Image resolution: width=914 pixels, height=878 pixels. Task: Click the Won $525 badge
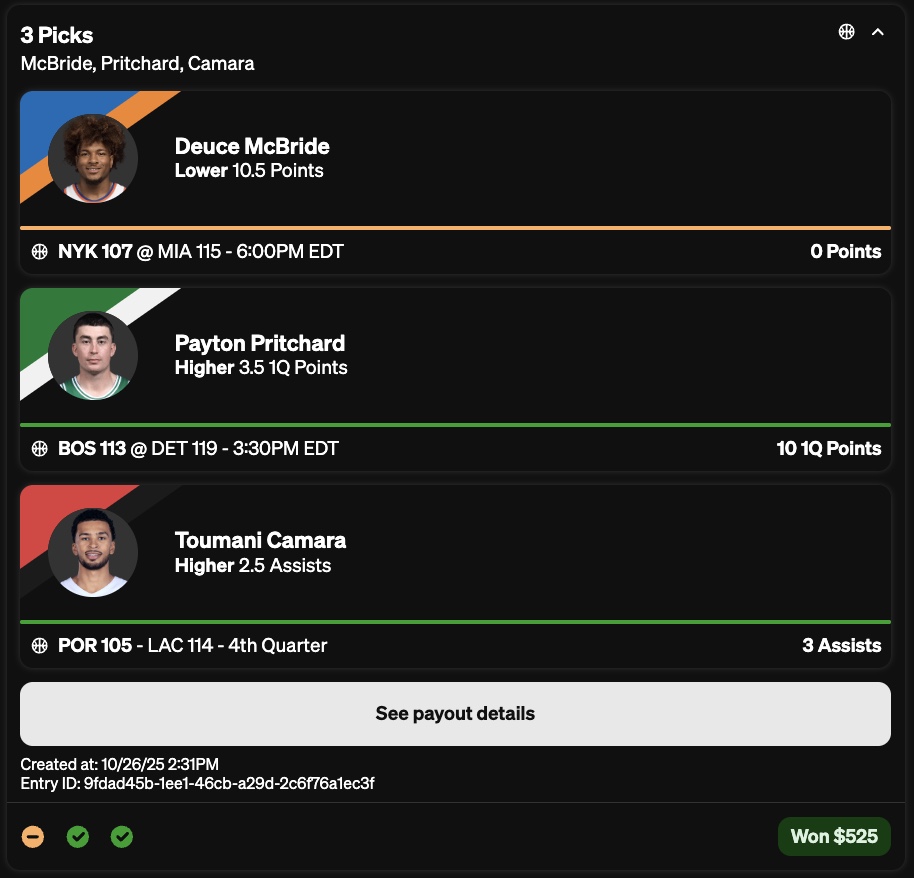coord(834,836)
